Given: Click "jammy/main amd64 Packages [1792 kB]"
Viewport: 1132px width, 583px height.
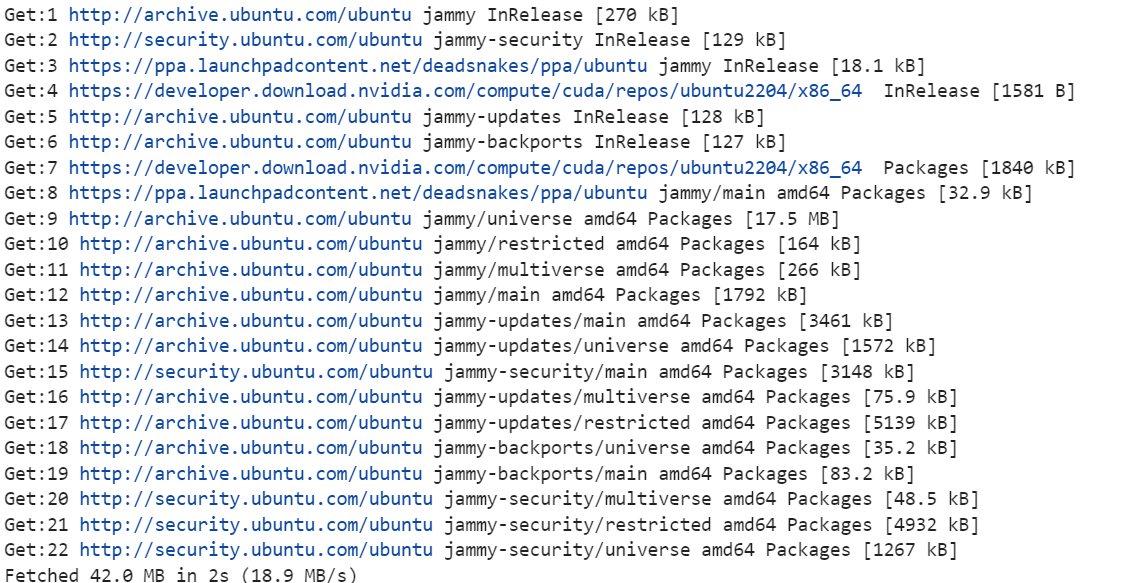Looking at the screenshot, I should (x=620, y=295).
